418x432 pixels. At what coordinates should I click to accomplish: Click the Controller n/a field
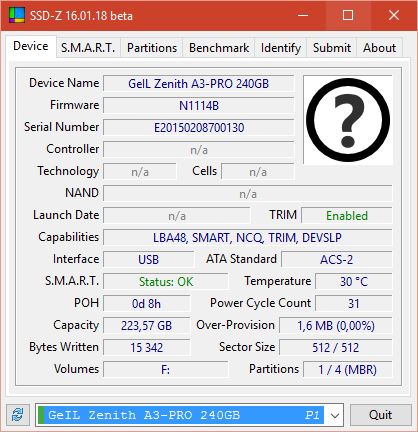coord(199,150)
